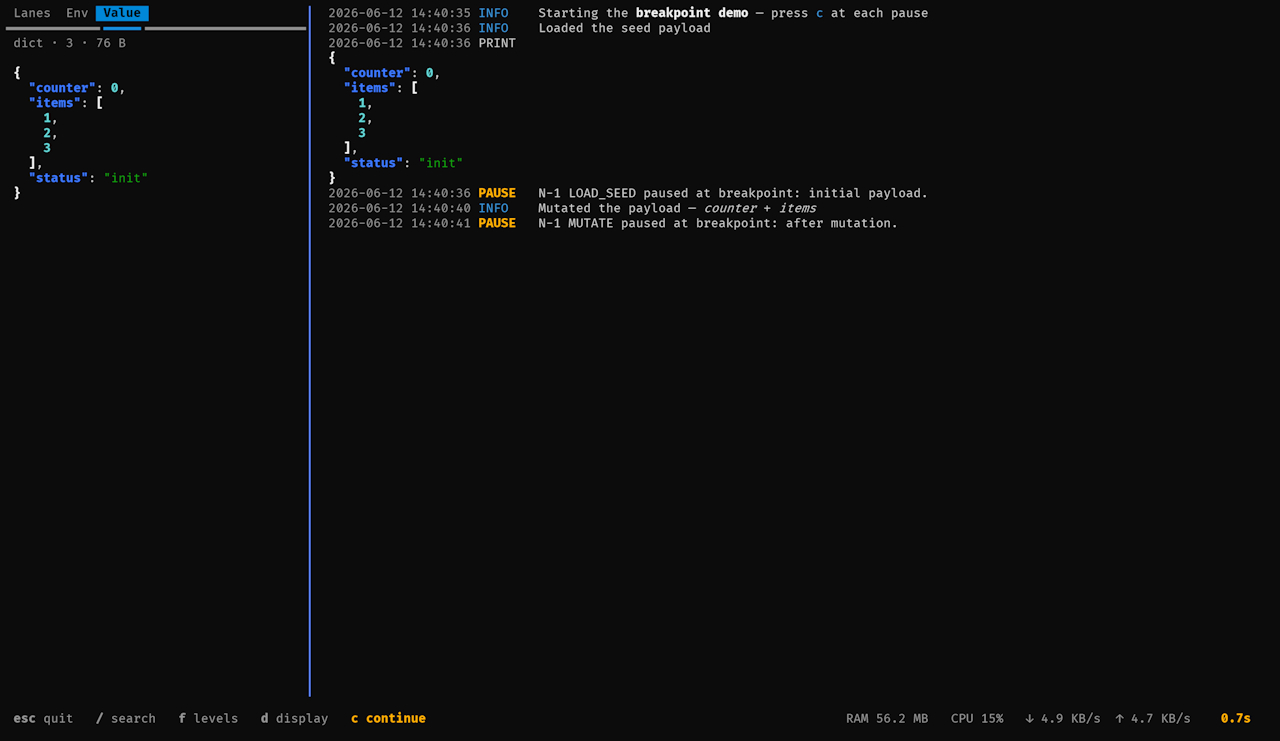The width and height of the screenshot is (1280, 741).
Task: Click the 14:40:41 timestamp in log
Action: (x=441, y=223)
